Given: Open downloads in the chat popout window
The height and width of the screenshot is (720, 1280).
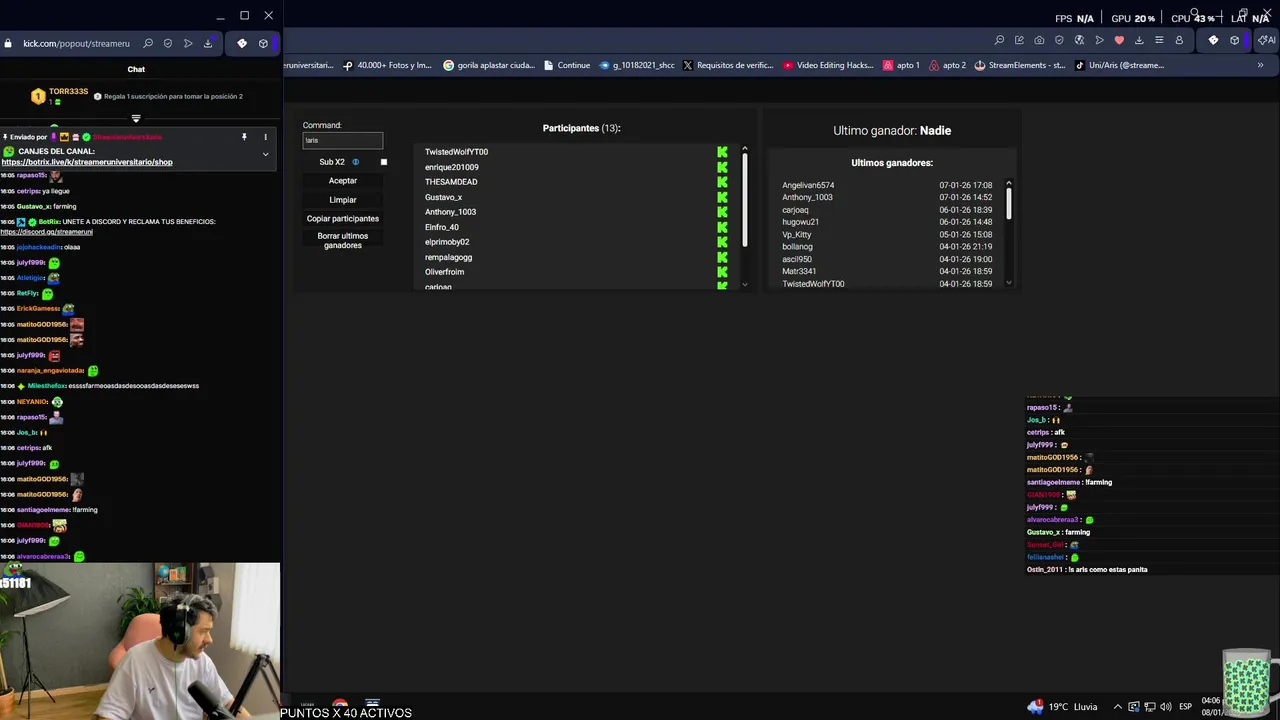Looking at the screenshot, I should click(x=208, y=43).
